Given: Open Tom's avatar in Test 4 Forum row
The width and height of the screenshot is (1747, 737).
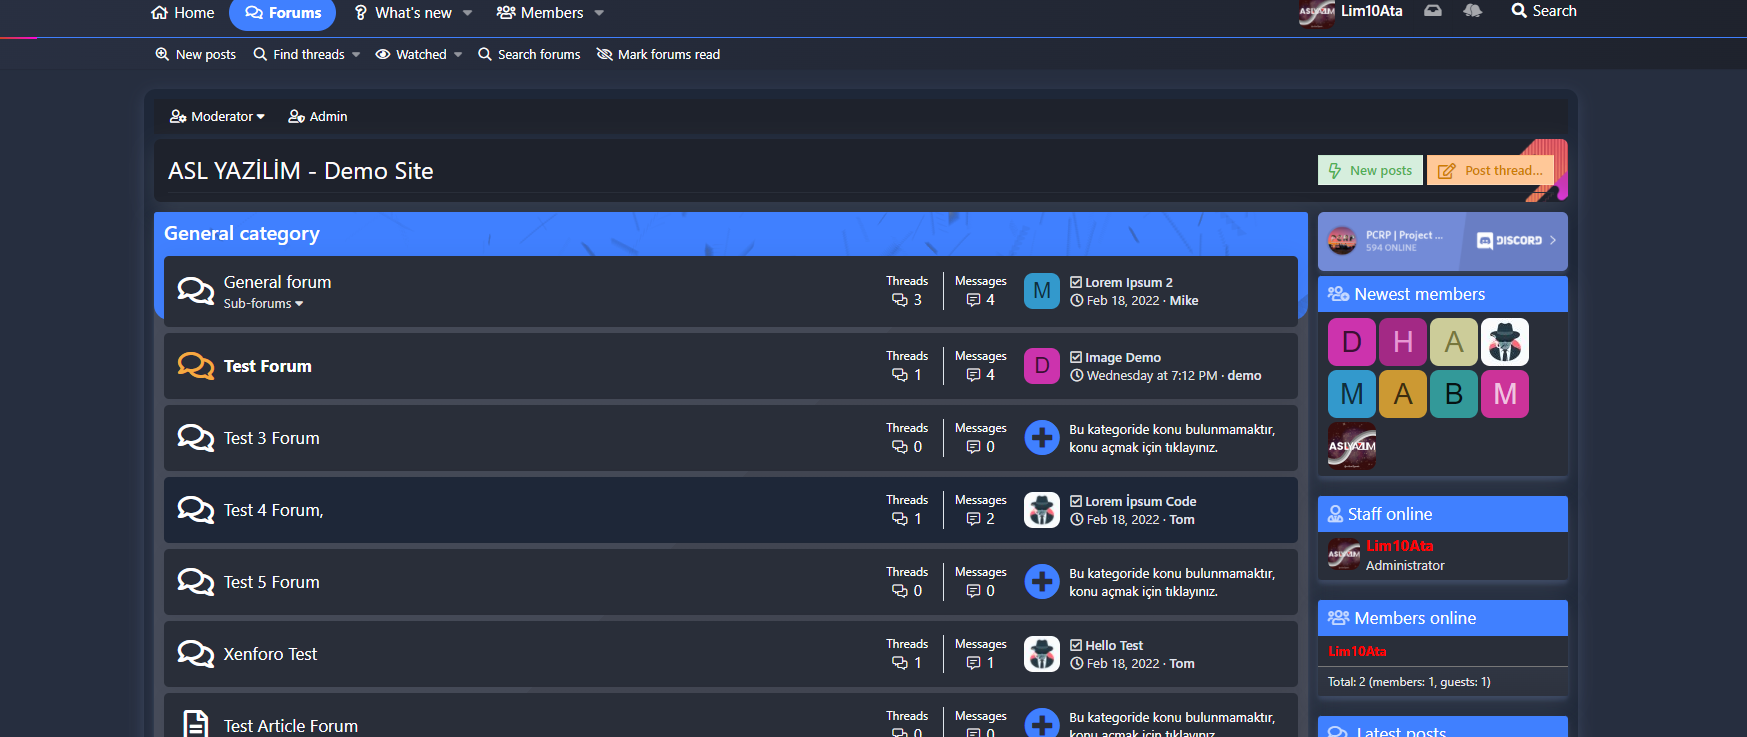Looking at the screenshot, I should coord(1042,510).
